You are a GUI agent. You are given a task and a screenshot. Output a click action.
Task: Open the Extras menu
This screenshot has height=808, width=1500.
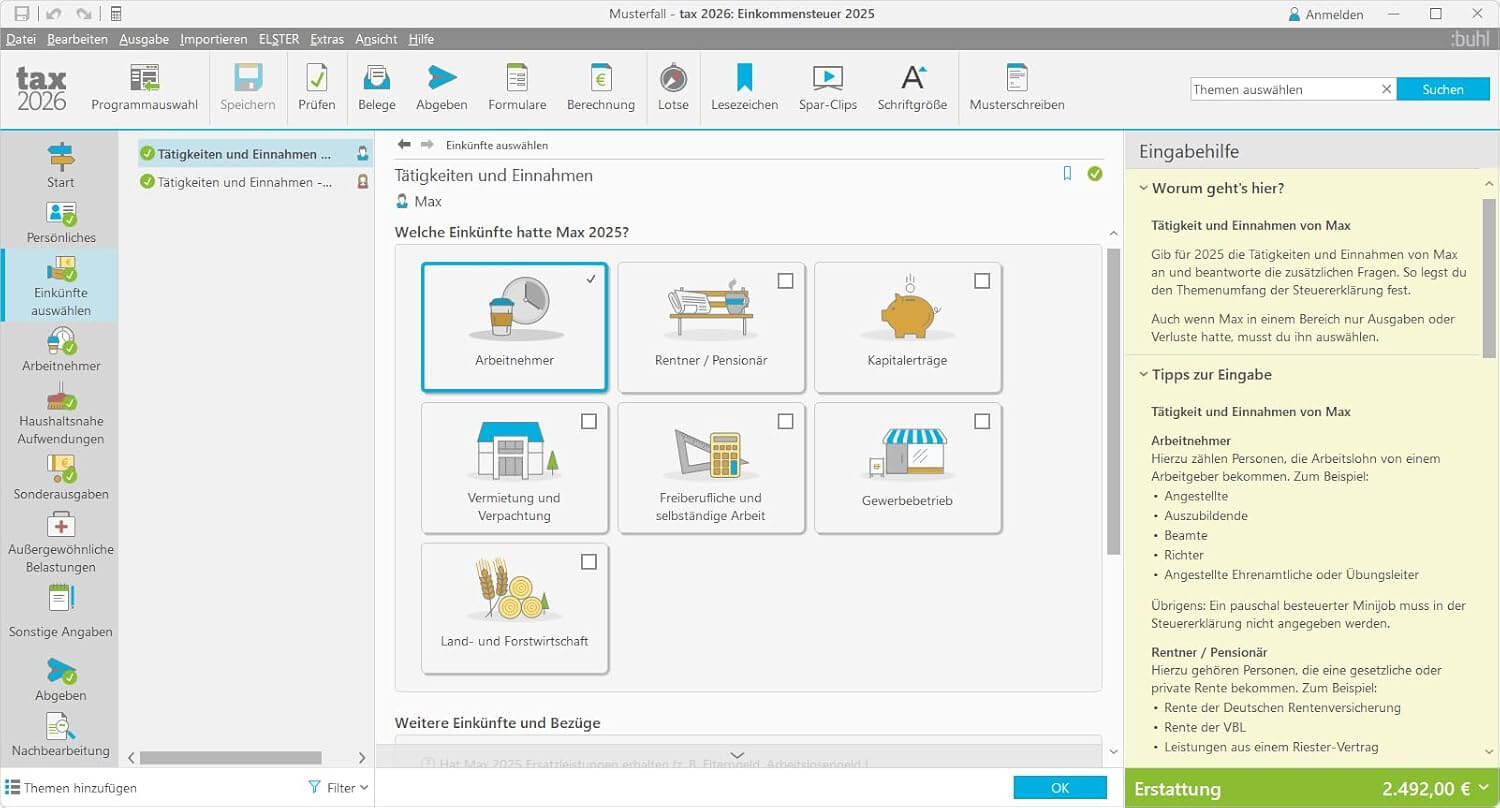point(327,39)
